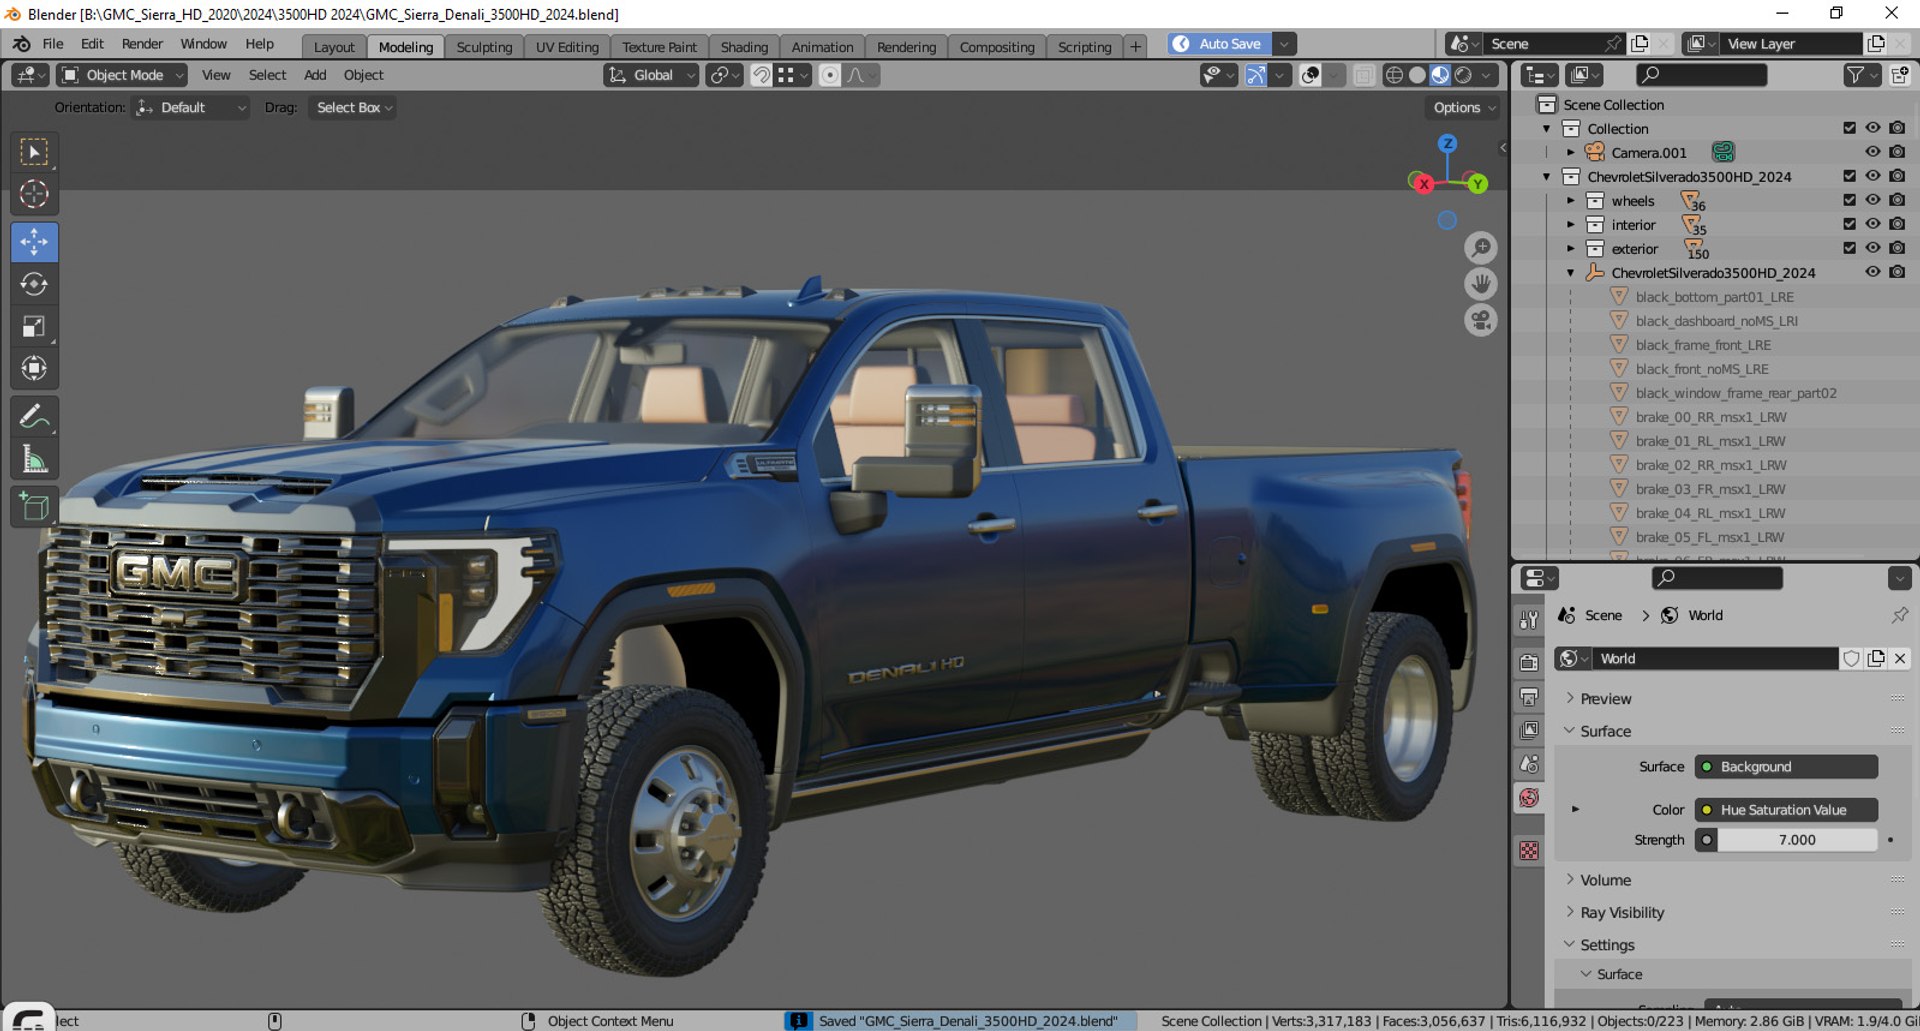Toggle the snapping magnet icon
1920x1031 pixels.
(x=761, y=75)
